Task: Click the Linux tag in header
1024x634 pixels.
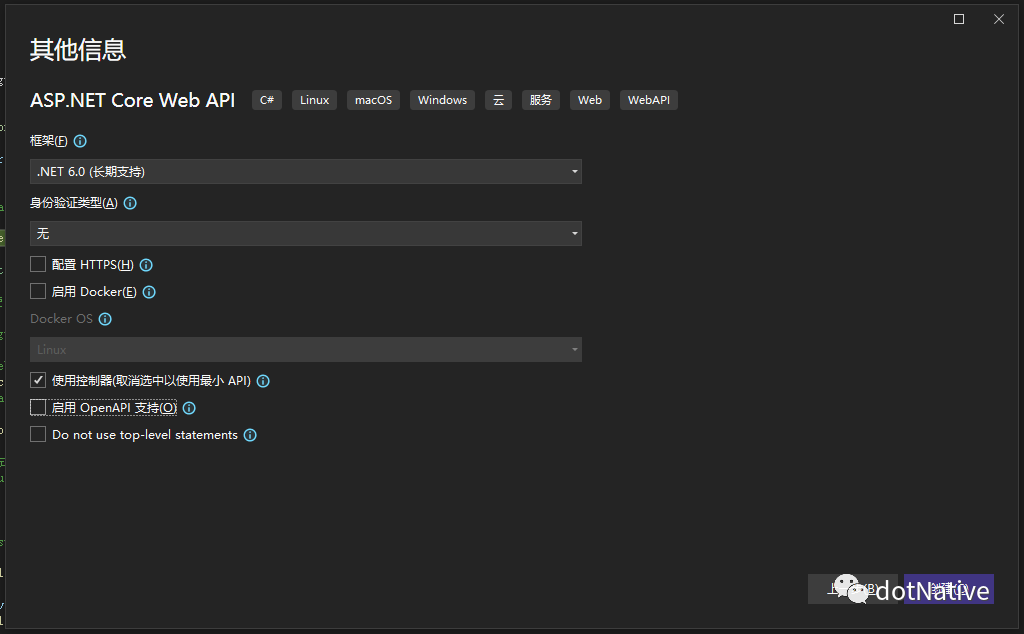Action: click(314, 100)
